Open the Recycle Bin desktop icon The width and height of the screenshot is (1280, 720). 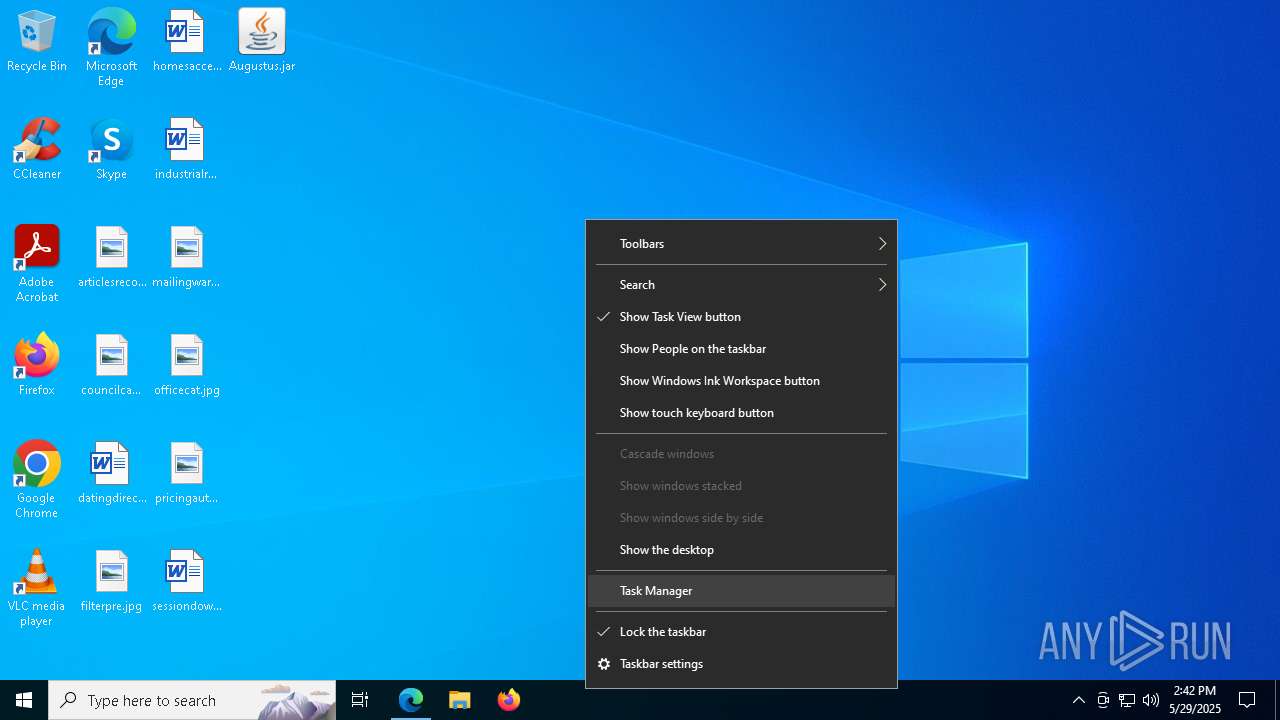click(37, 41)
